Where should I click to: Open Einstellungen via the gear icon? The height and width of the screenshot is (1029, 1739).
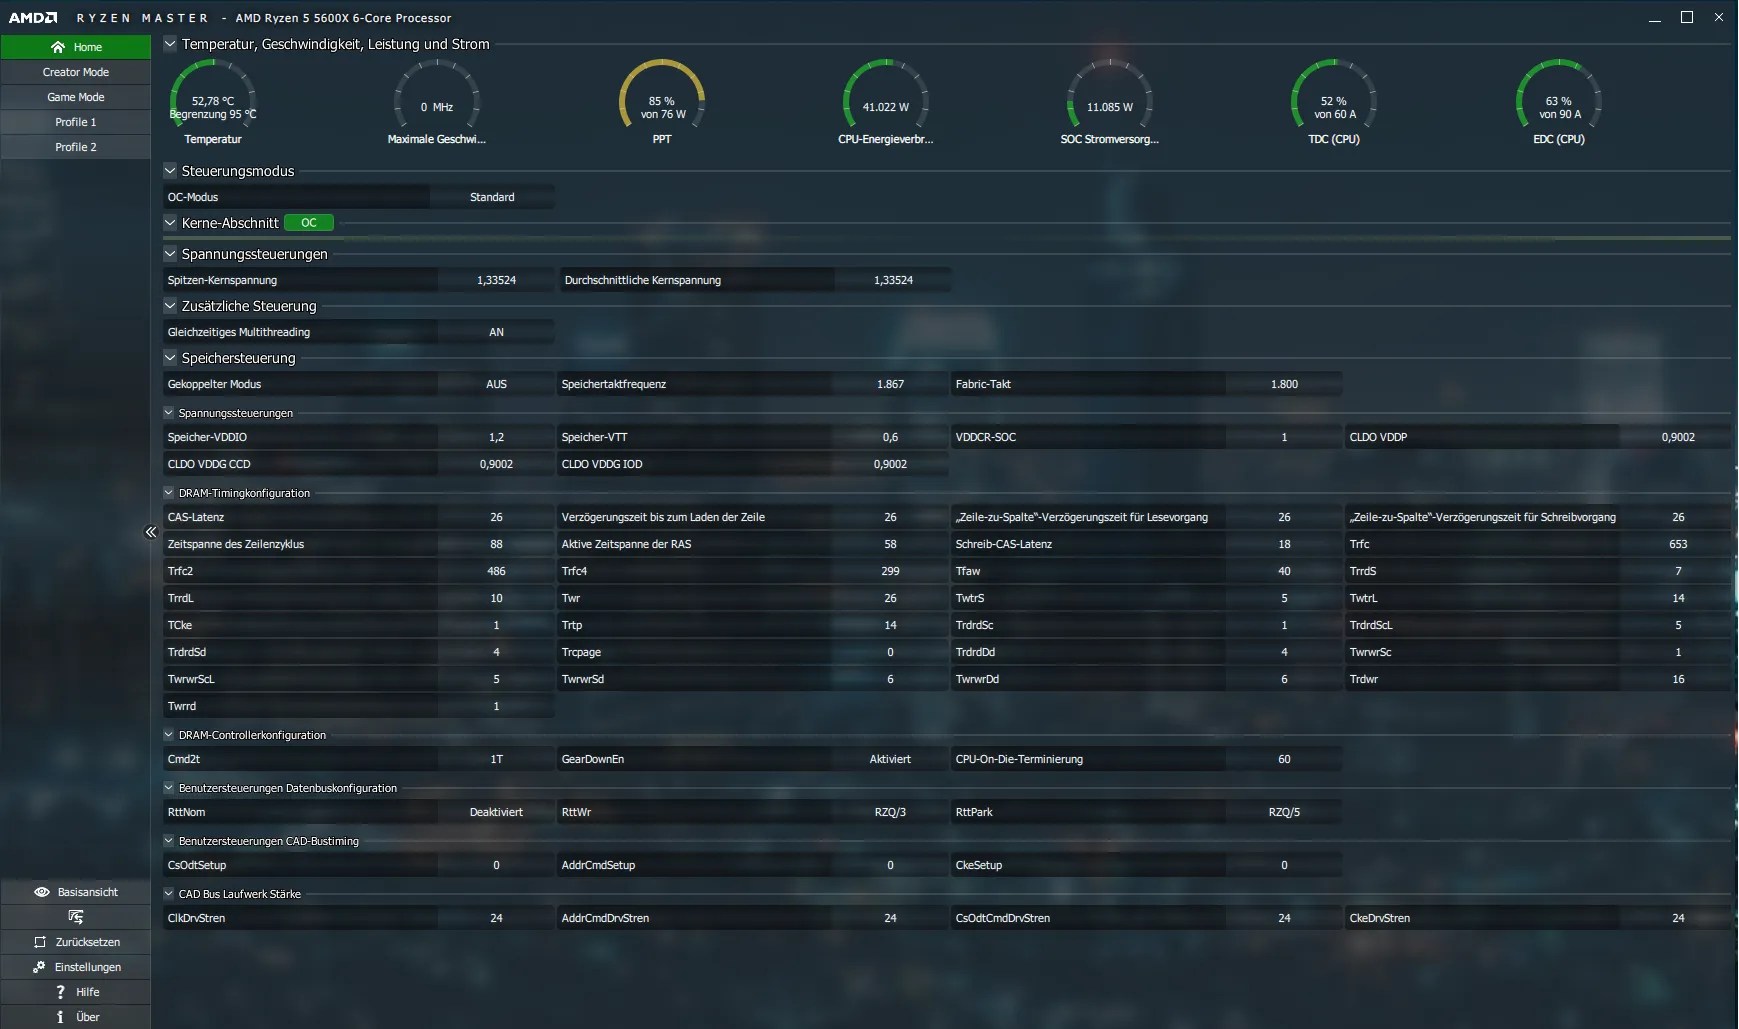40,967
